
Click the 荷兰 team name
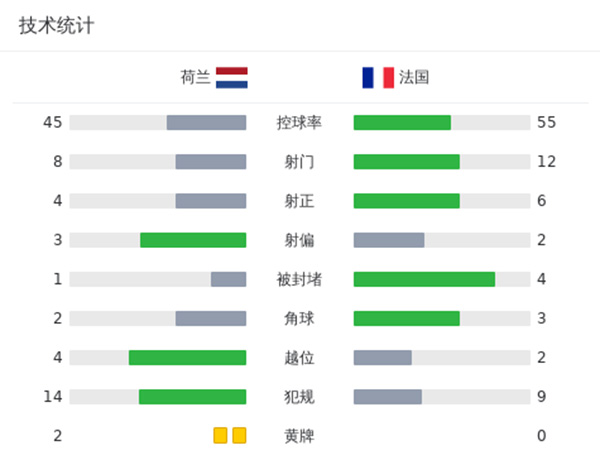195,78
